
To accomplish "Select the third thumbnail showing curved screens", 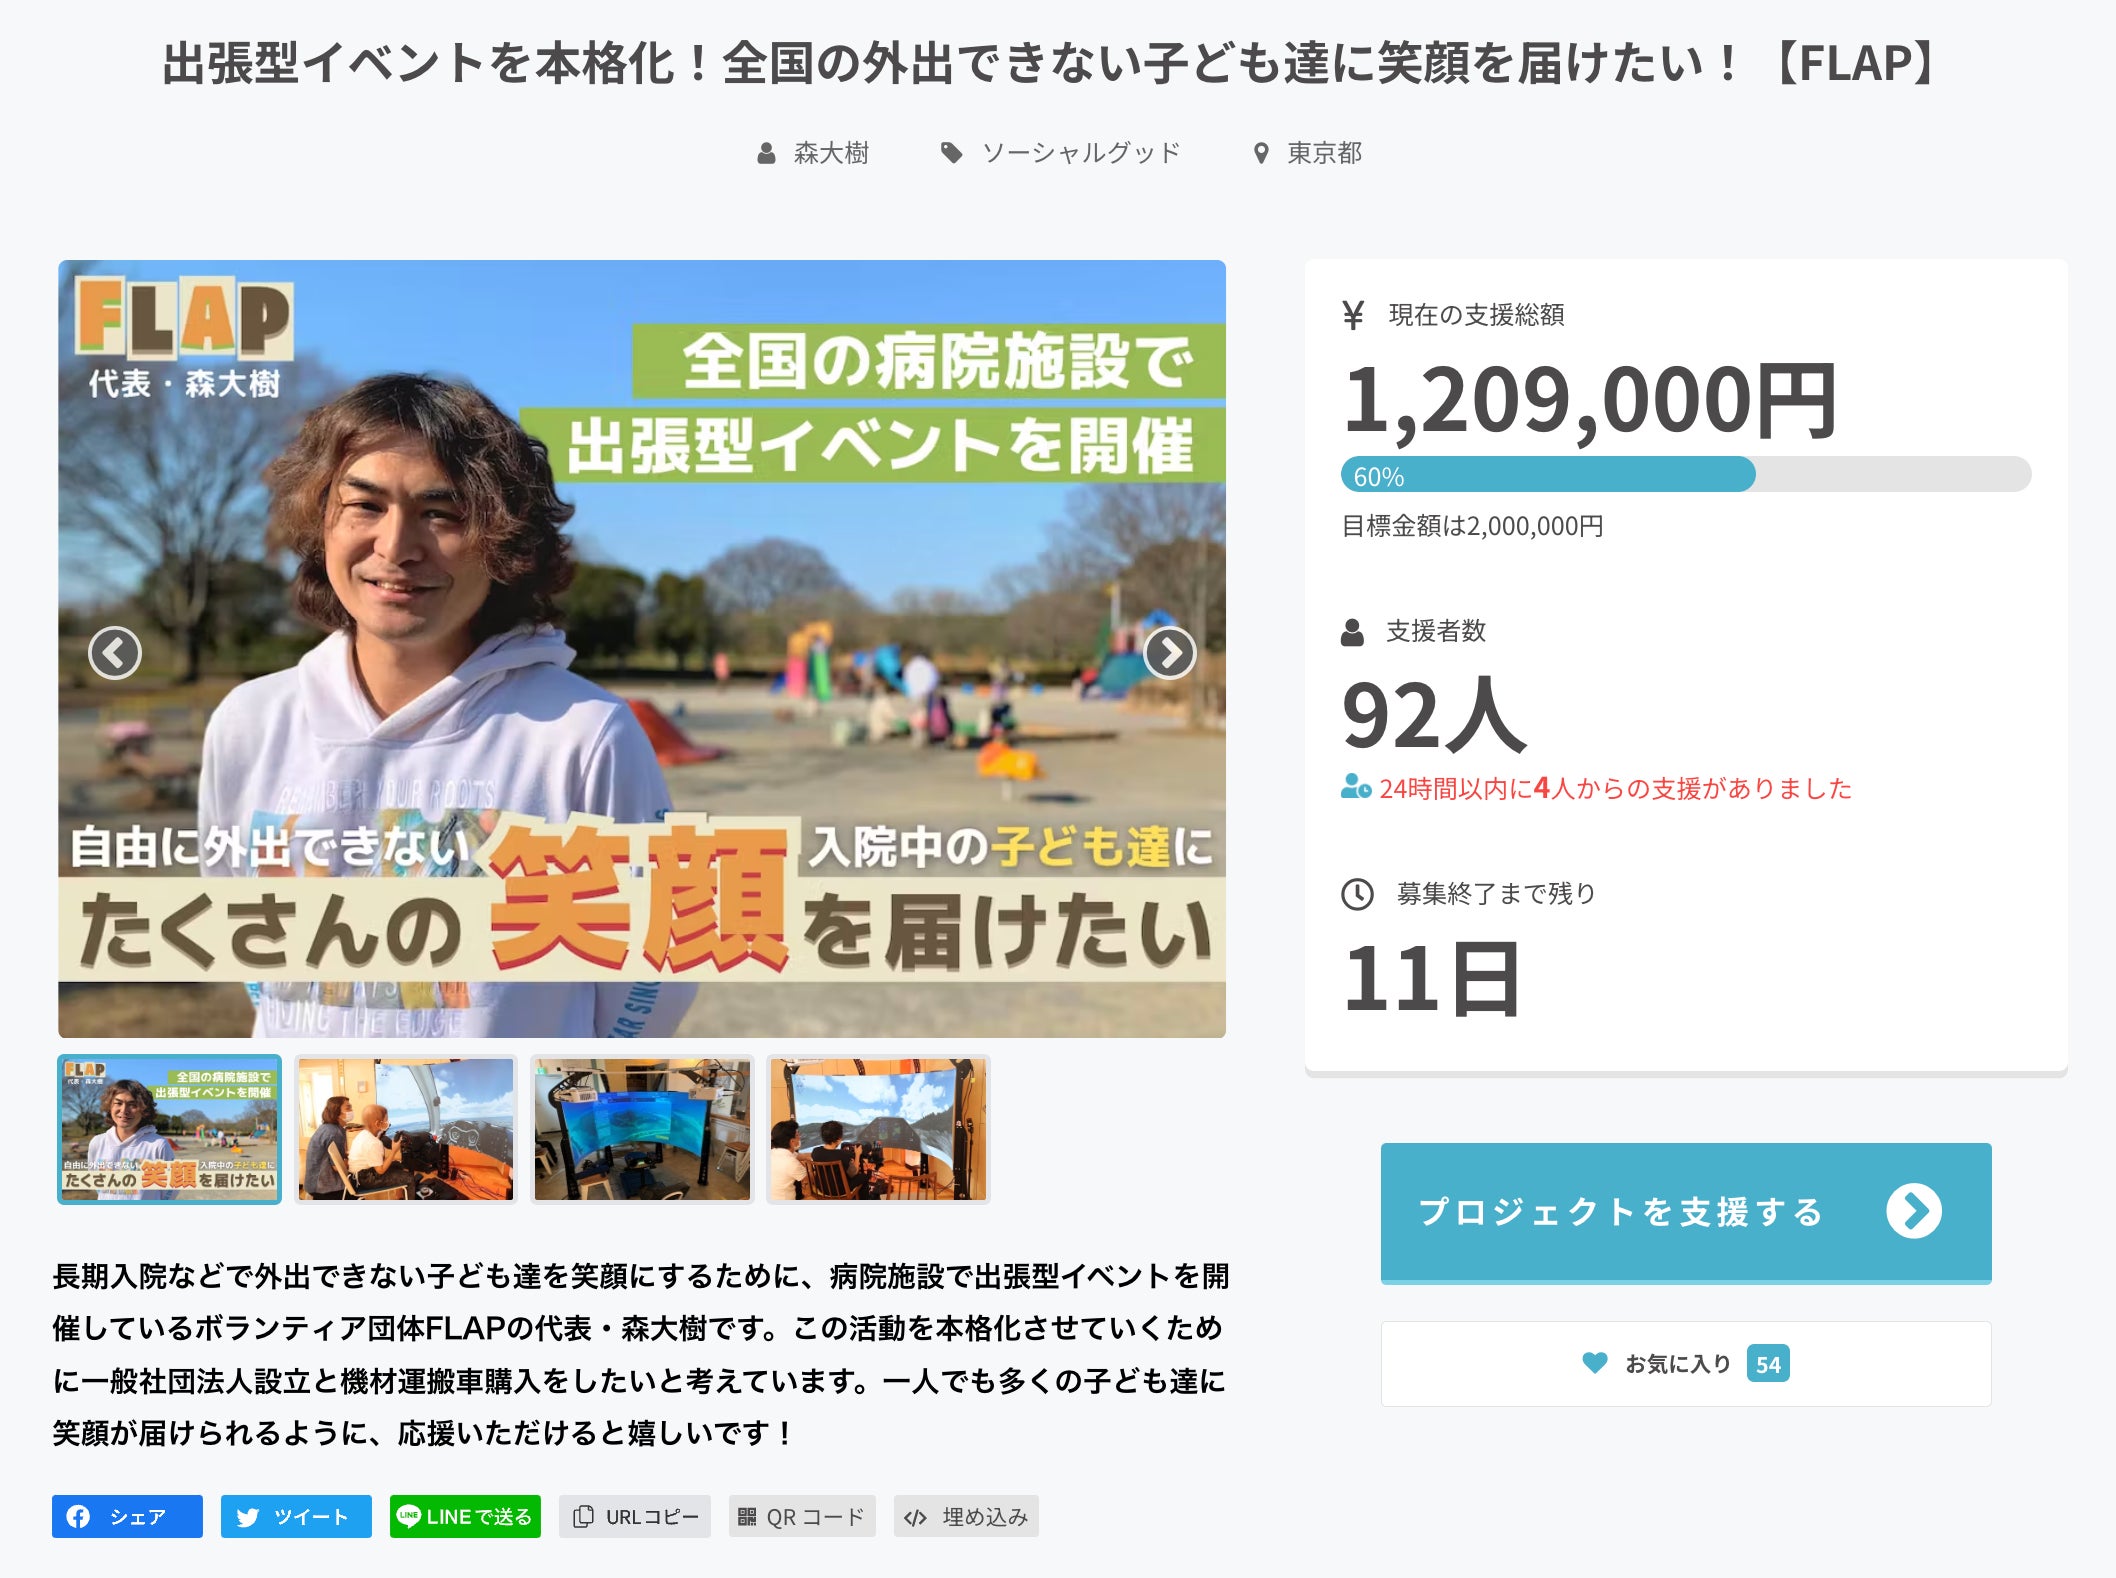I will [x=642, y=1129].
